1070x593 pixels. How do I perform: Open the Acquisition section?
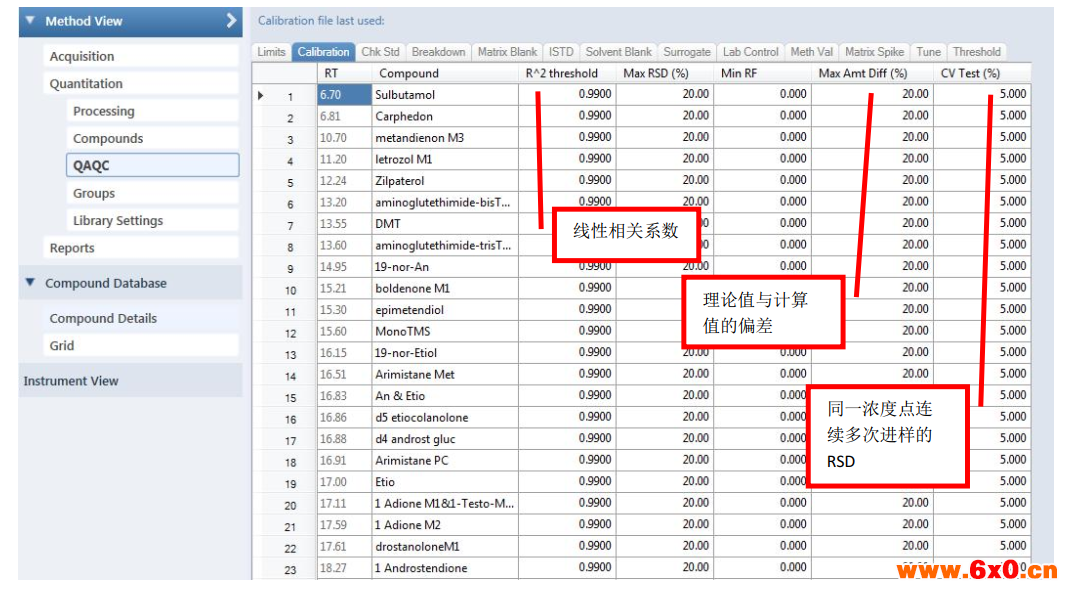[82, 57]
